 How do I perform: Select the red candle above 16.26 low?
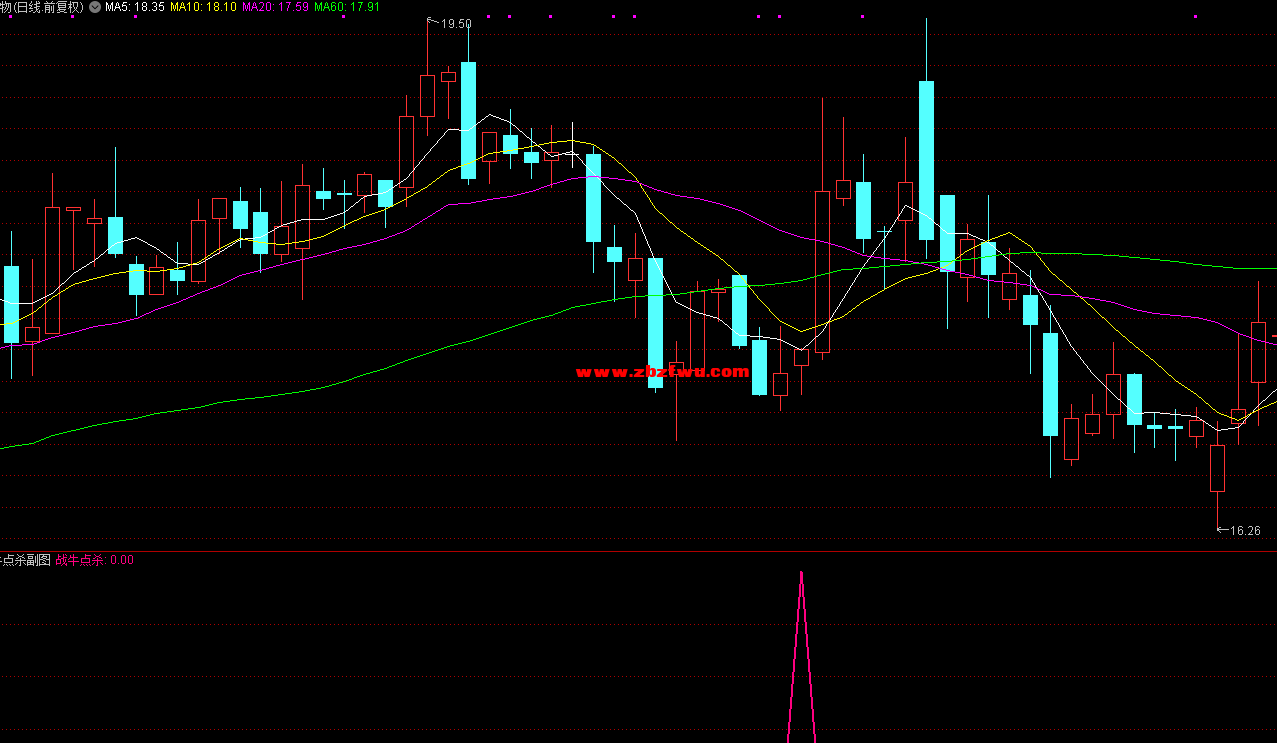(1217, 468)
